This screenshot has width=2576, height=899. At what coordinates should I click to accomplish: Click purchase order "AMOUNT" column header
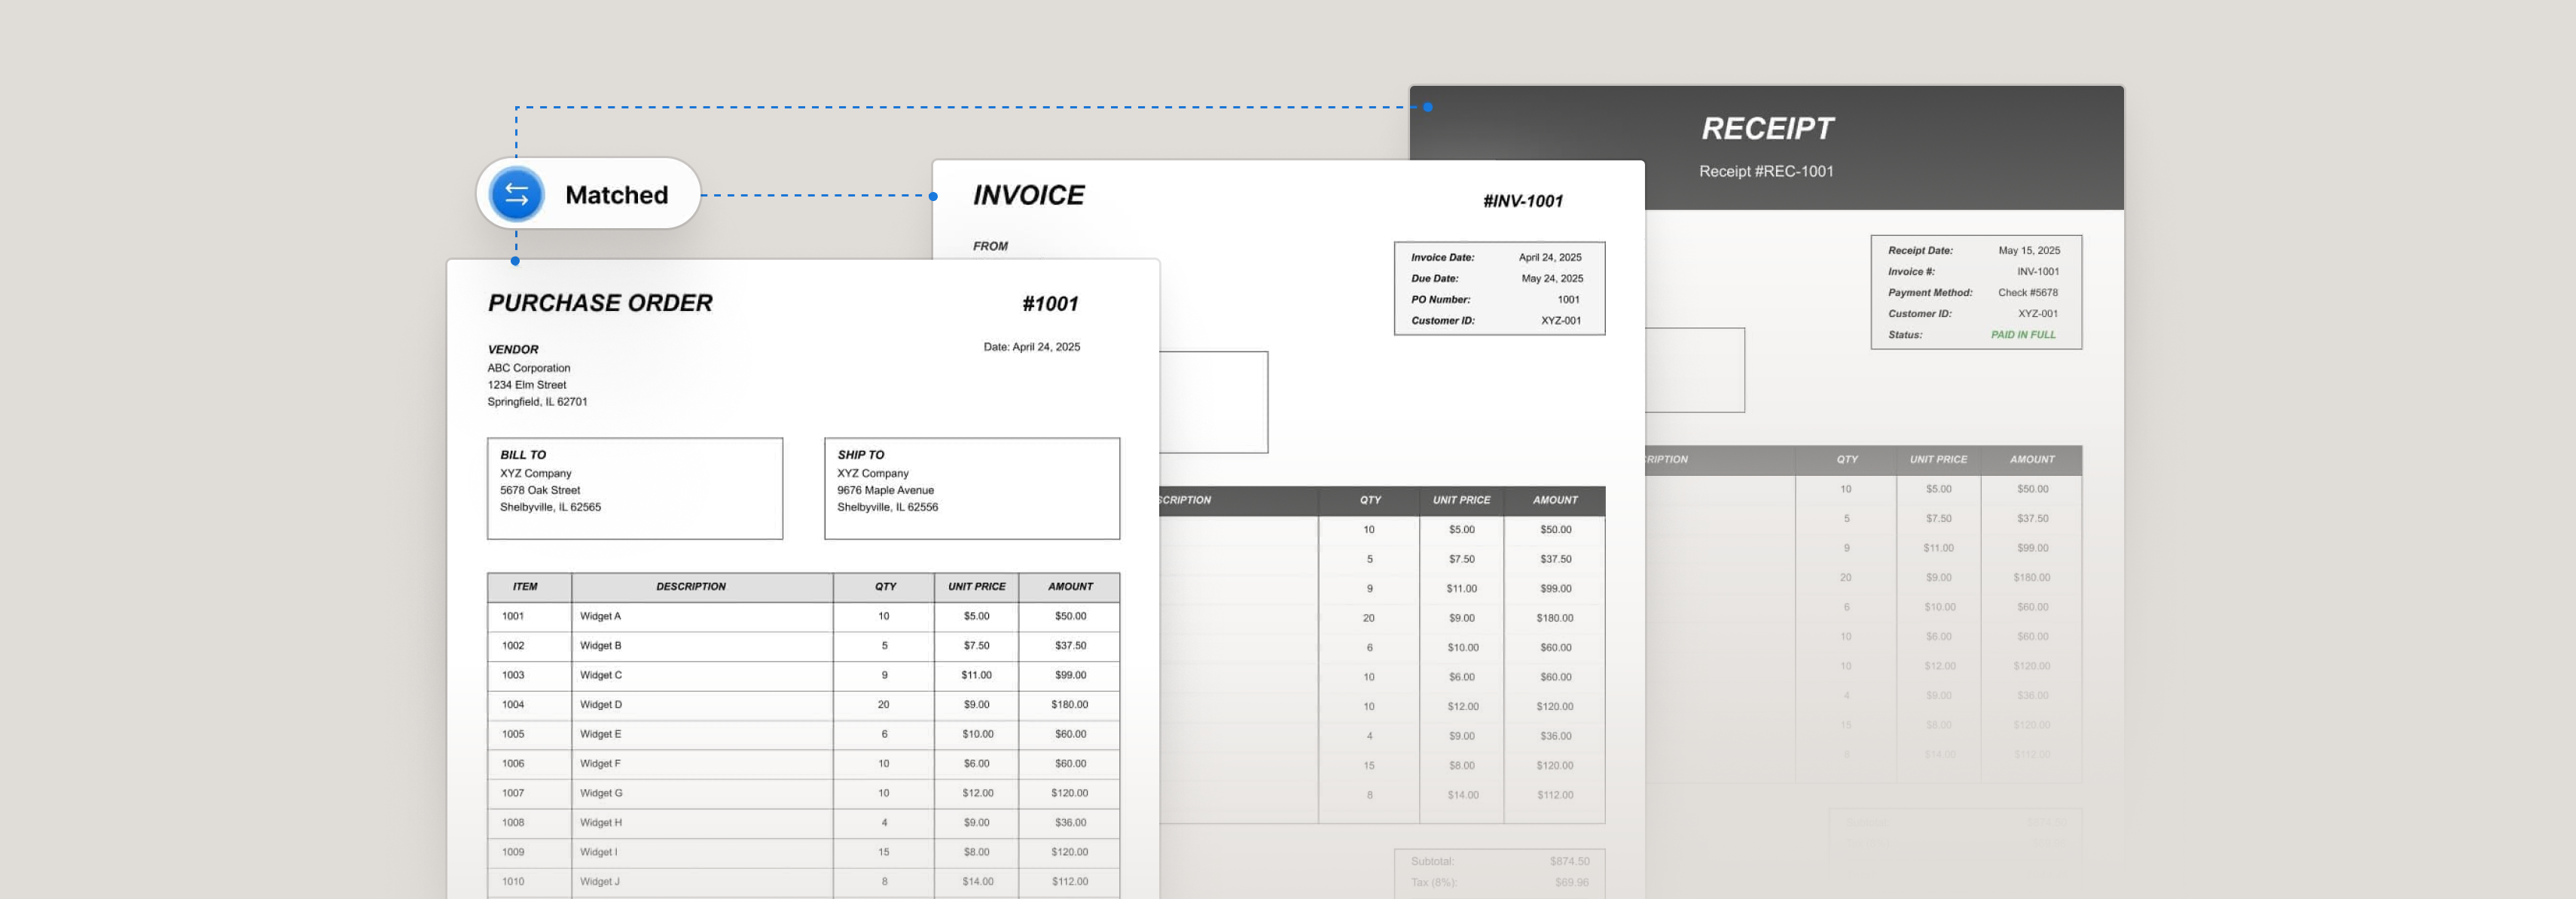click(x=1070, y=587)
